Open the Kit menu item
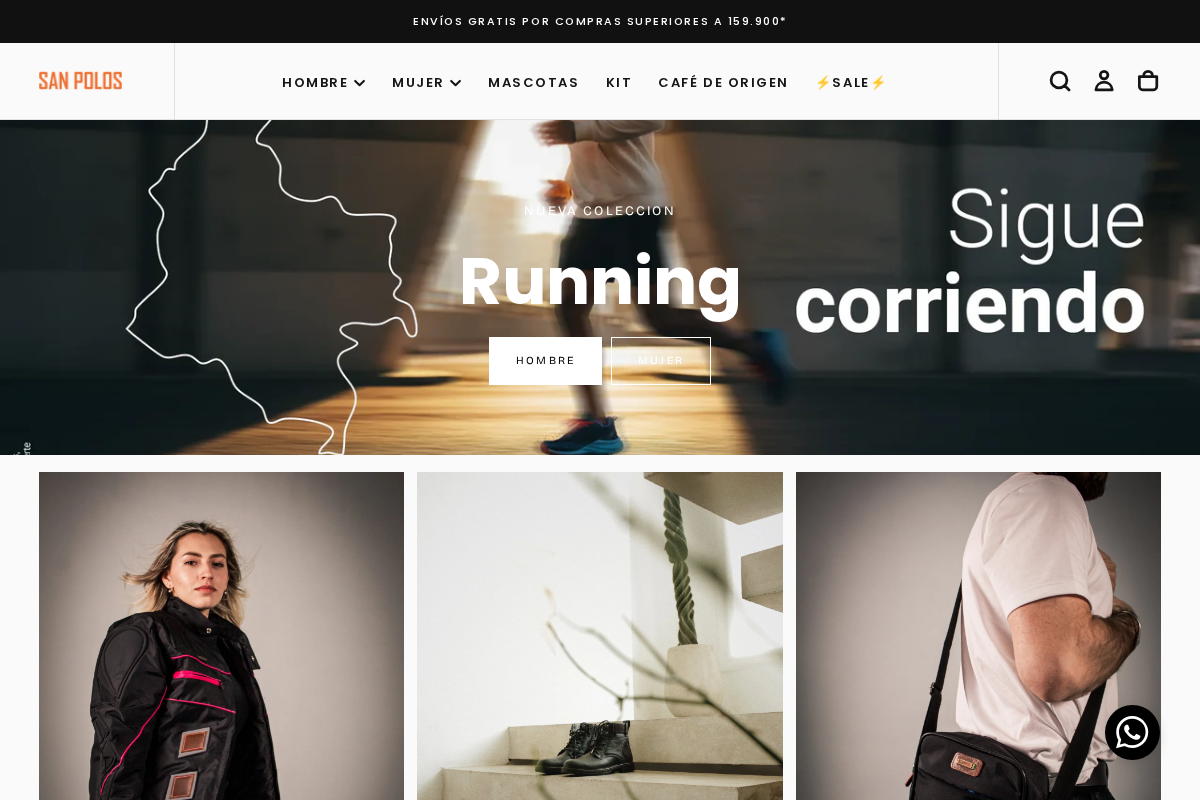This screenshot has width=1200, height=800. pos(619,83)
